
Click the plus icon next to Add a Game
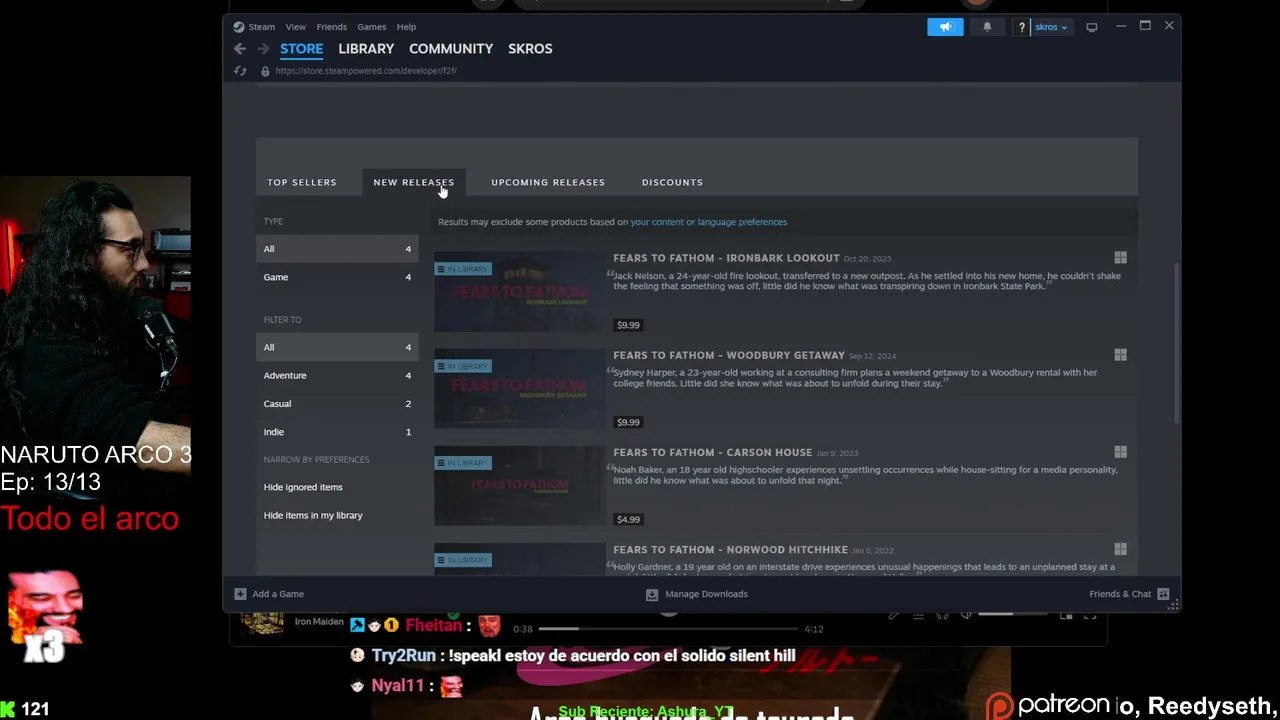coord(240,594)
